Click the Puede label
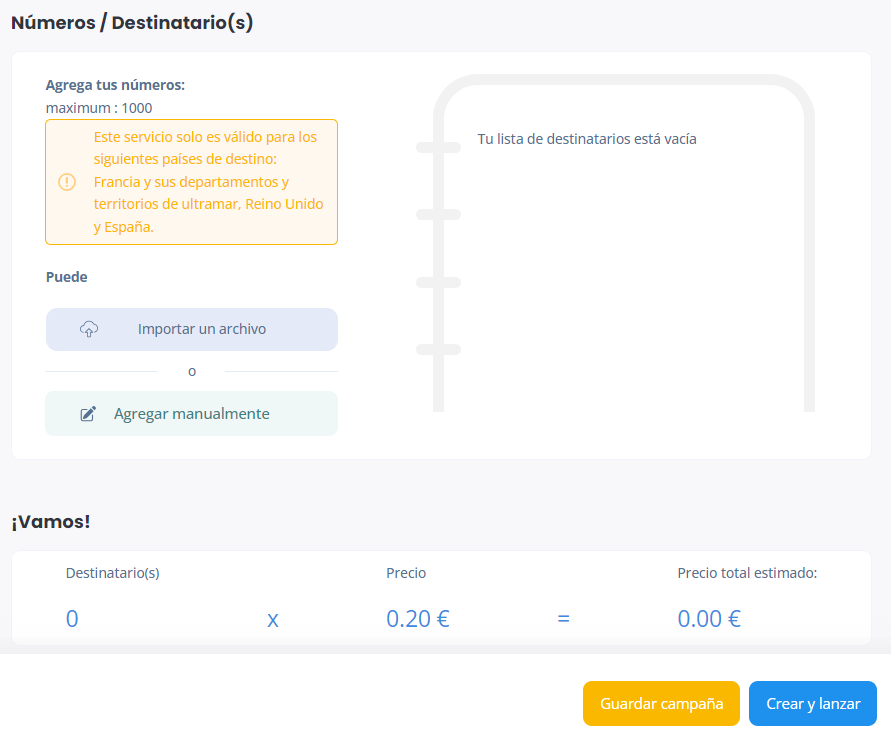Screen dimensions: 891x733 tap(66, 277)
